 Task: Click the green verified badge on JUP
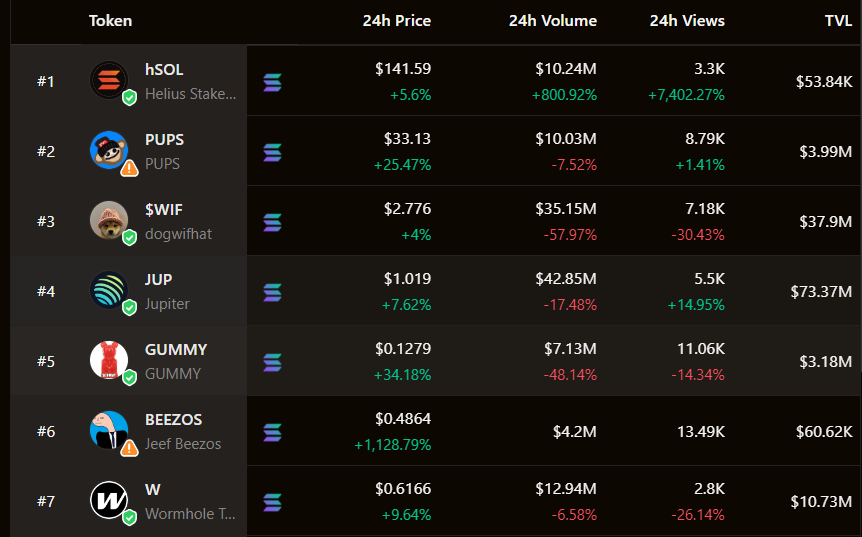point(129,308)
